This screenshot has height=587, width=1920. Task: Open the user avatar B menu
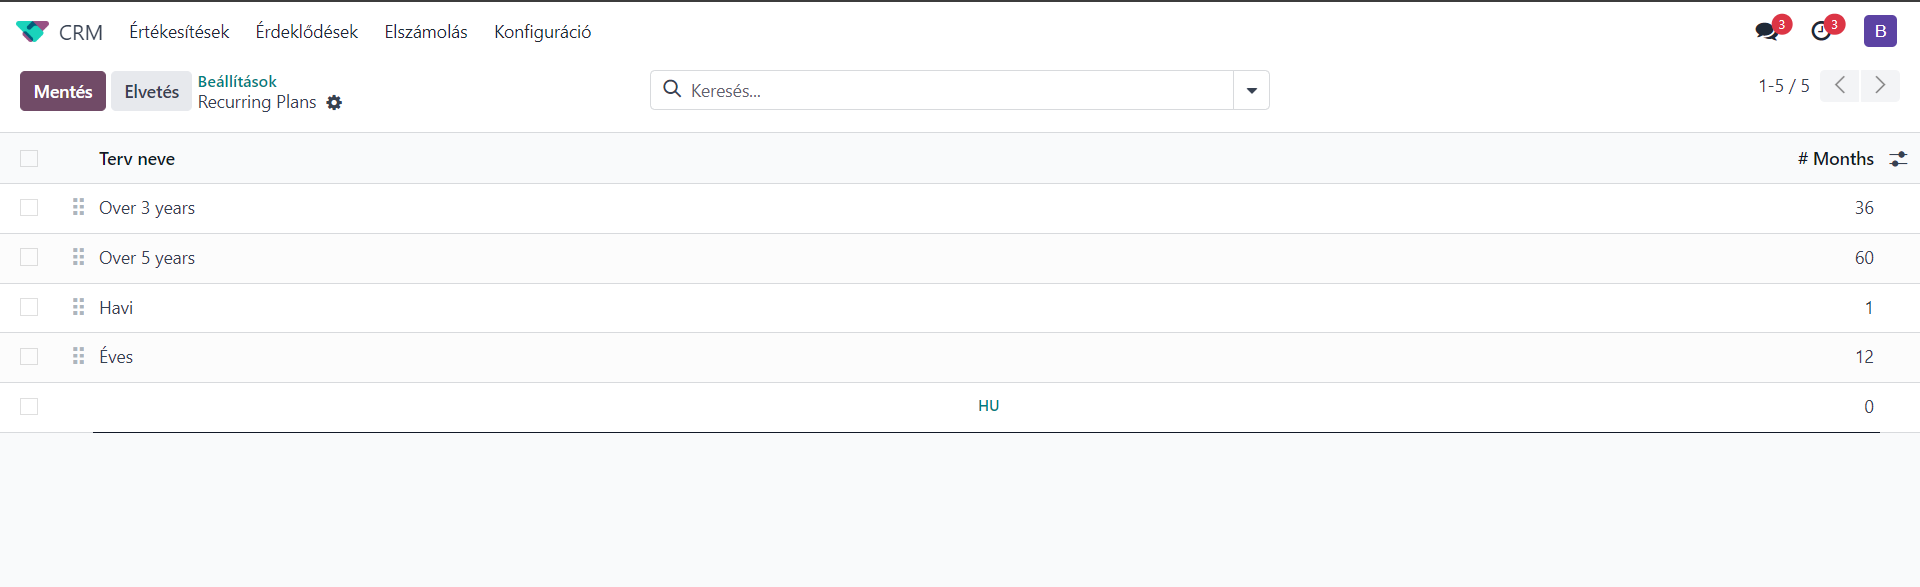point(1880,31)
